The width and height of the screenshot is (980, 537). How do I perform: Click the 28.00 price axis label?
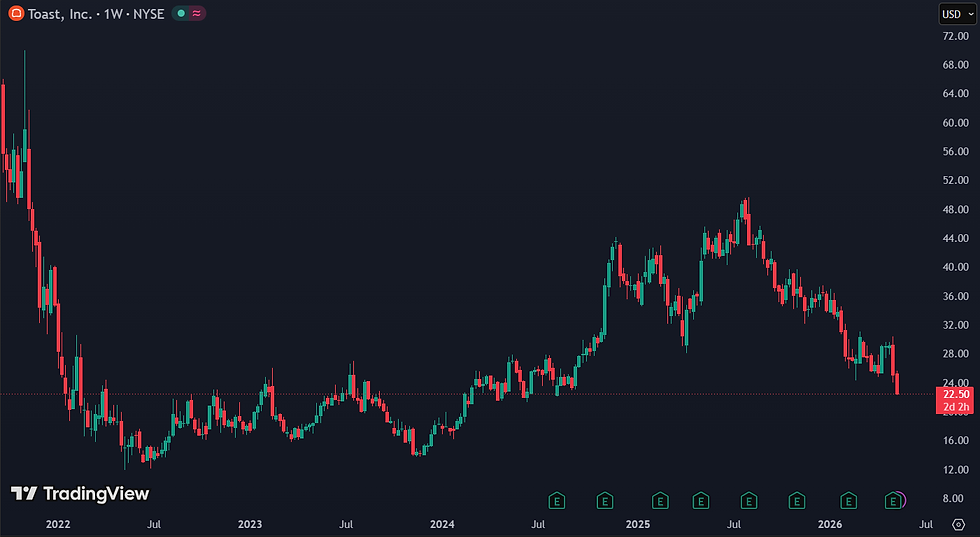pyautogui.click(x=956, y=354)
